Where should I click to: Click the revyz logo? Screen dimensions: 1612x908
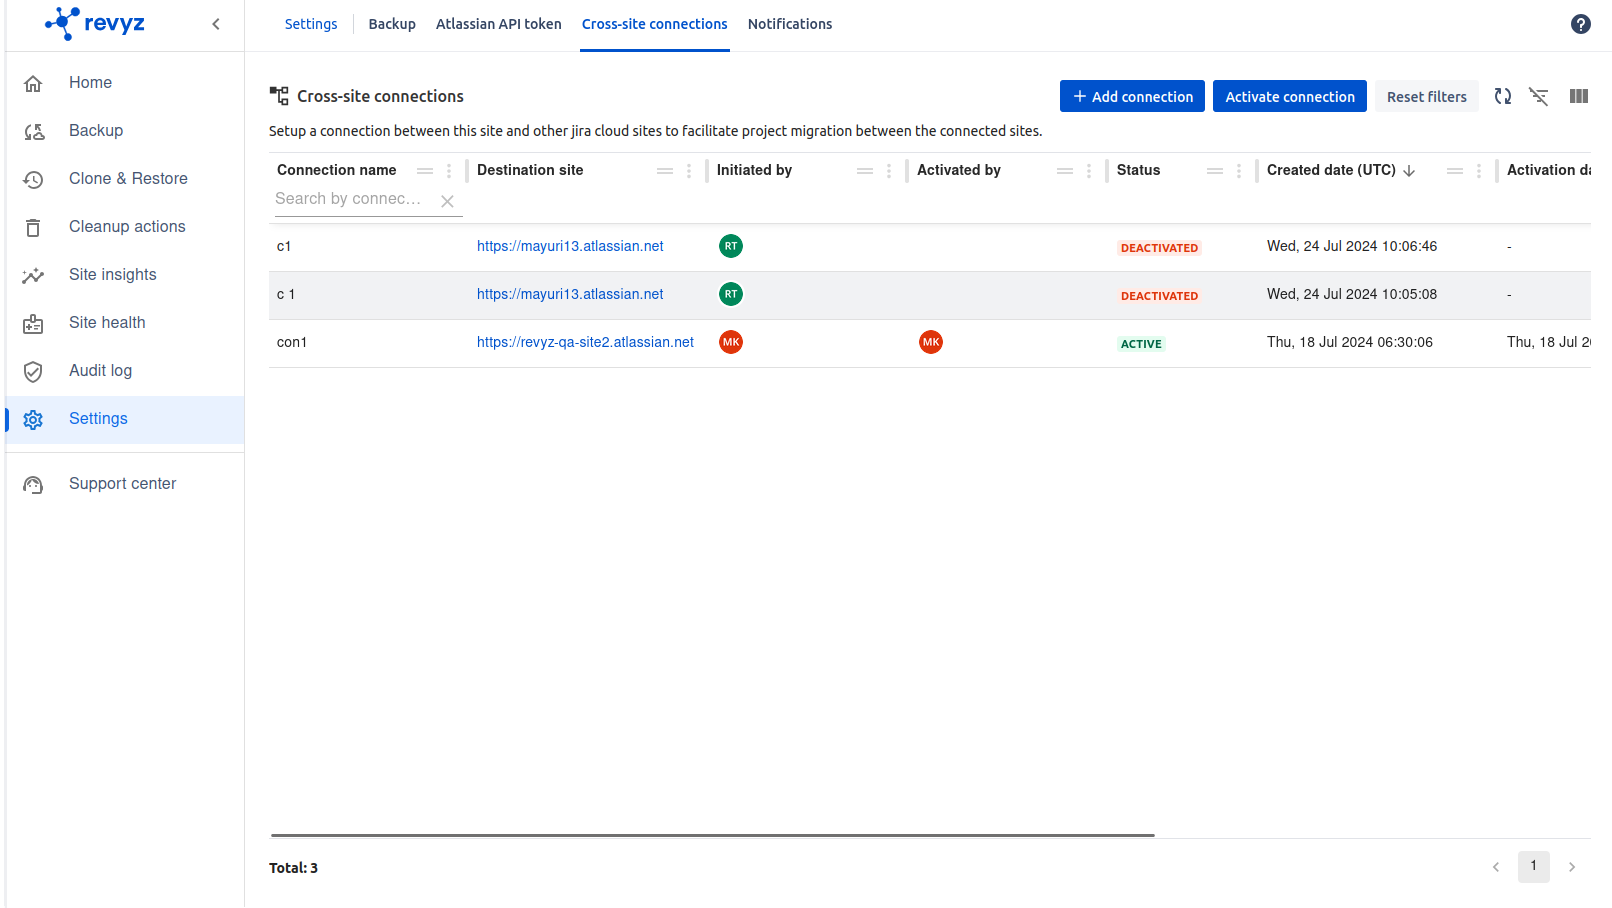(96, 23)
